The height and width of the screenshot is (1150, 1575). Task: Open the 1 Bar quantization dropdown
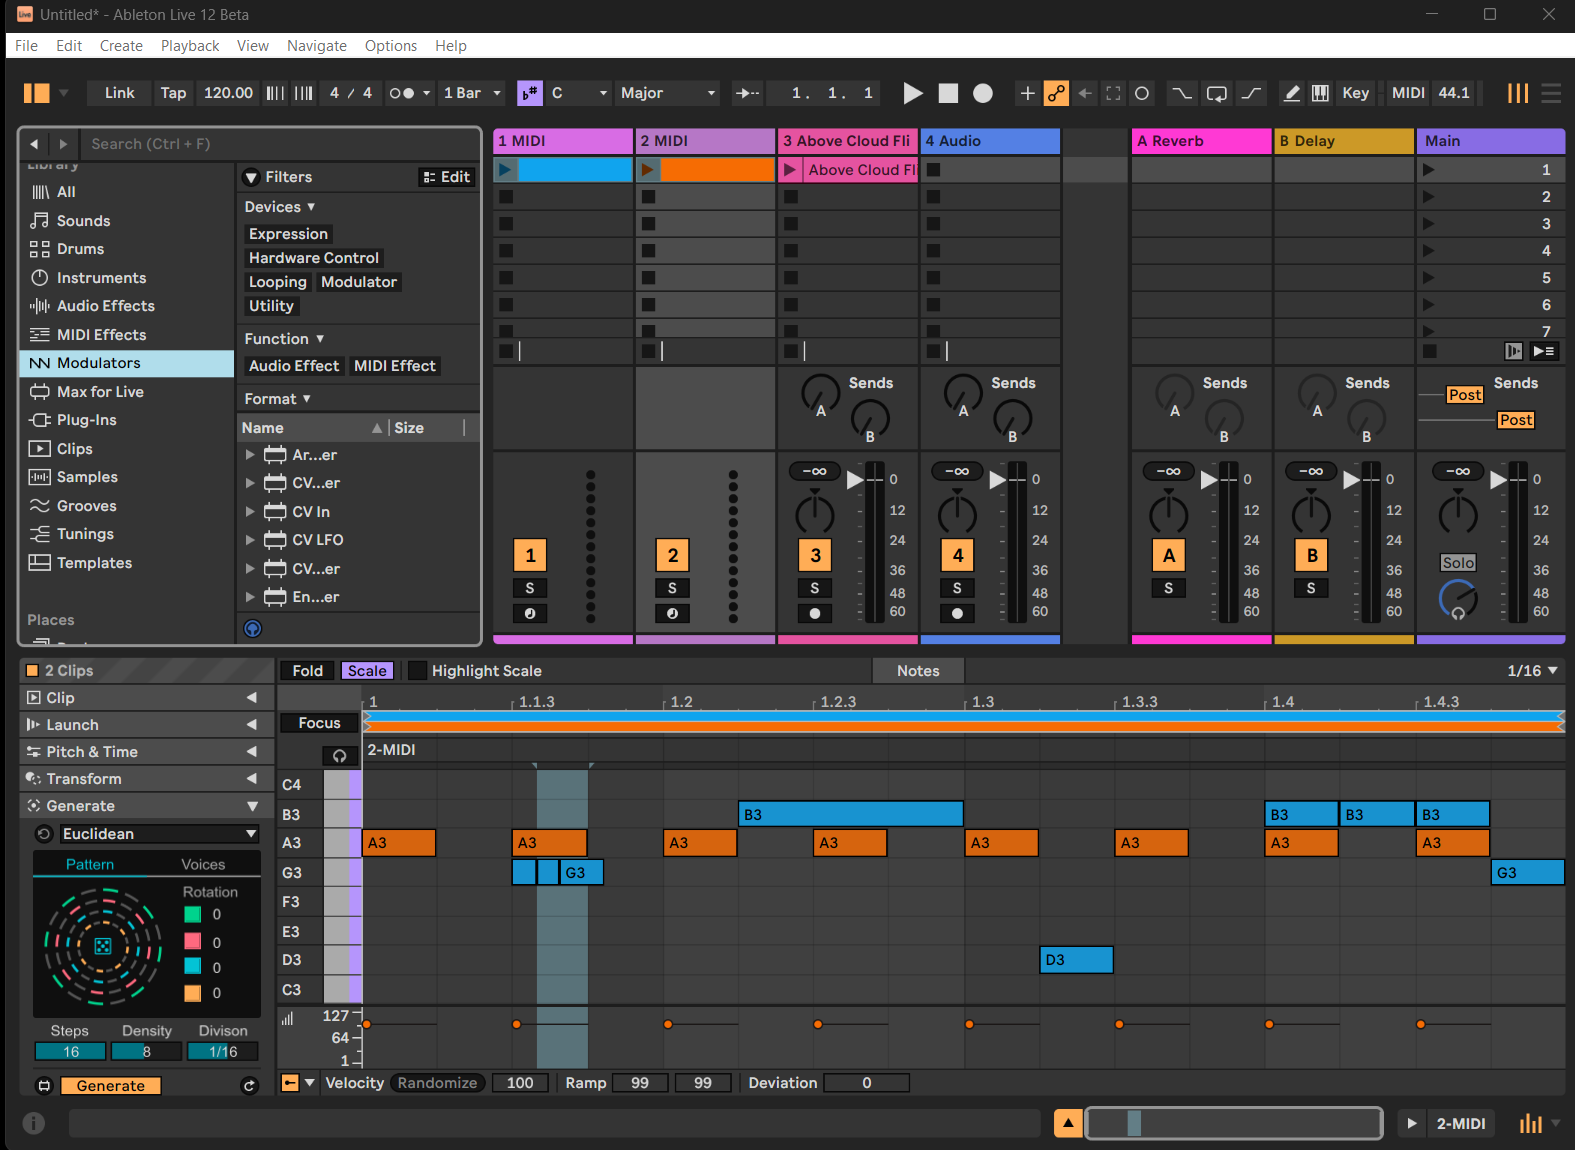pos(472,93)
